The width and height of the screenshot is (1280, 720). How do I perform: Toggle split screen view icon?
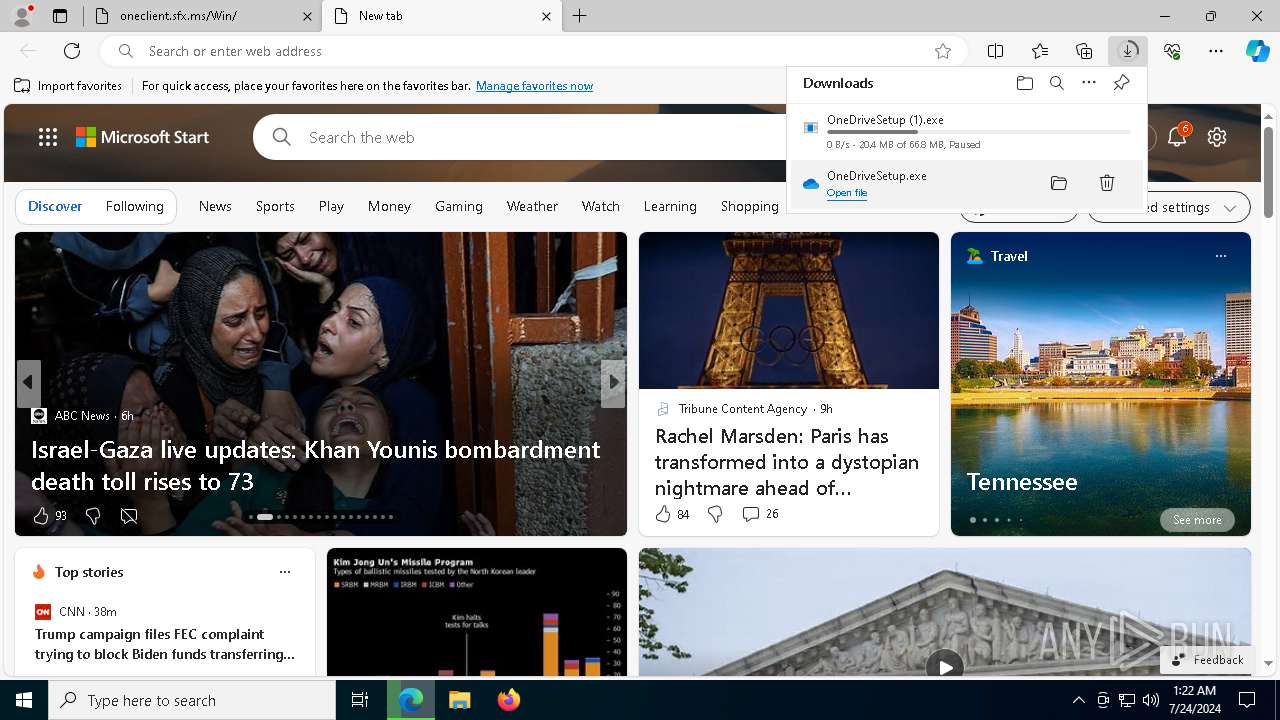point(996,51)
